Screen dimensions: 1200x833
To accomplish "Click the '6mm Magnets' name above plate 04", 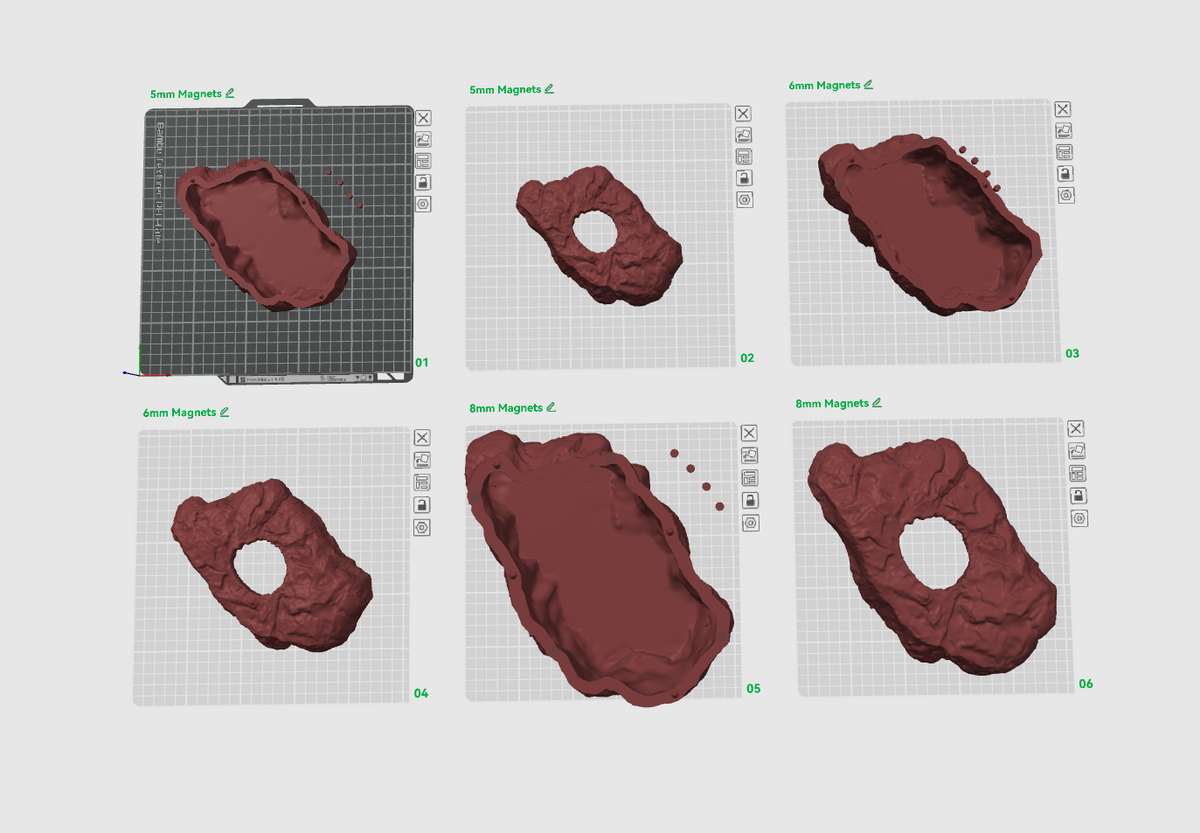I will (180, 413).
